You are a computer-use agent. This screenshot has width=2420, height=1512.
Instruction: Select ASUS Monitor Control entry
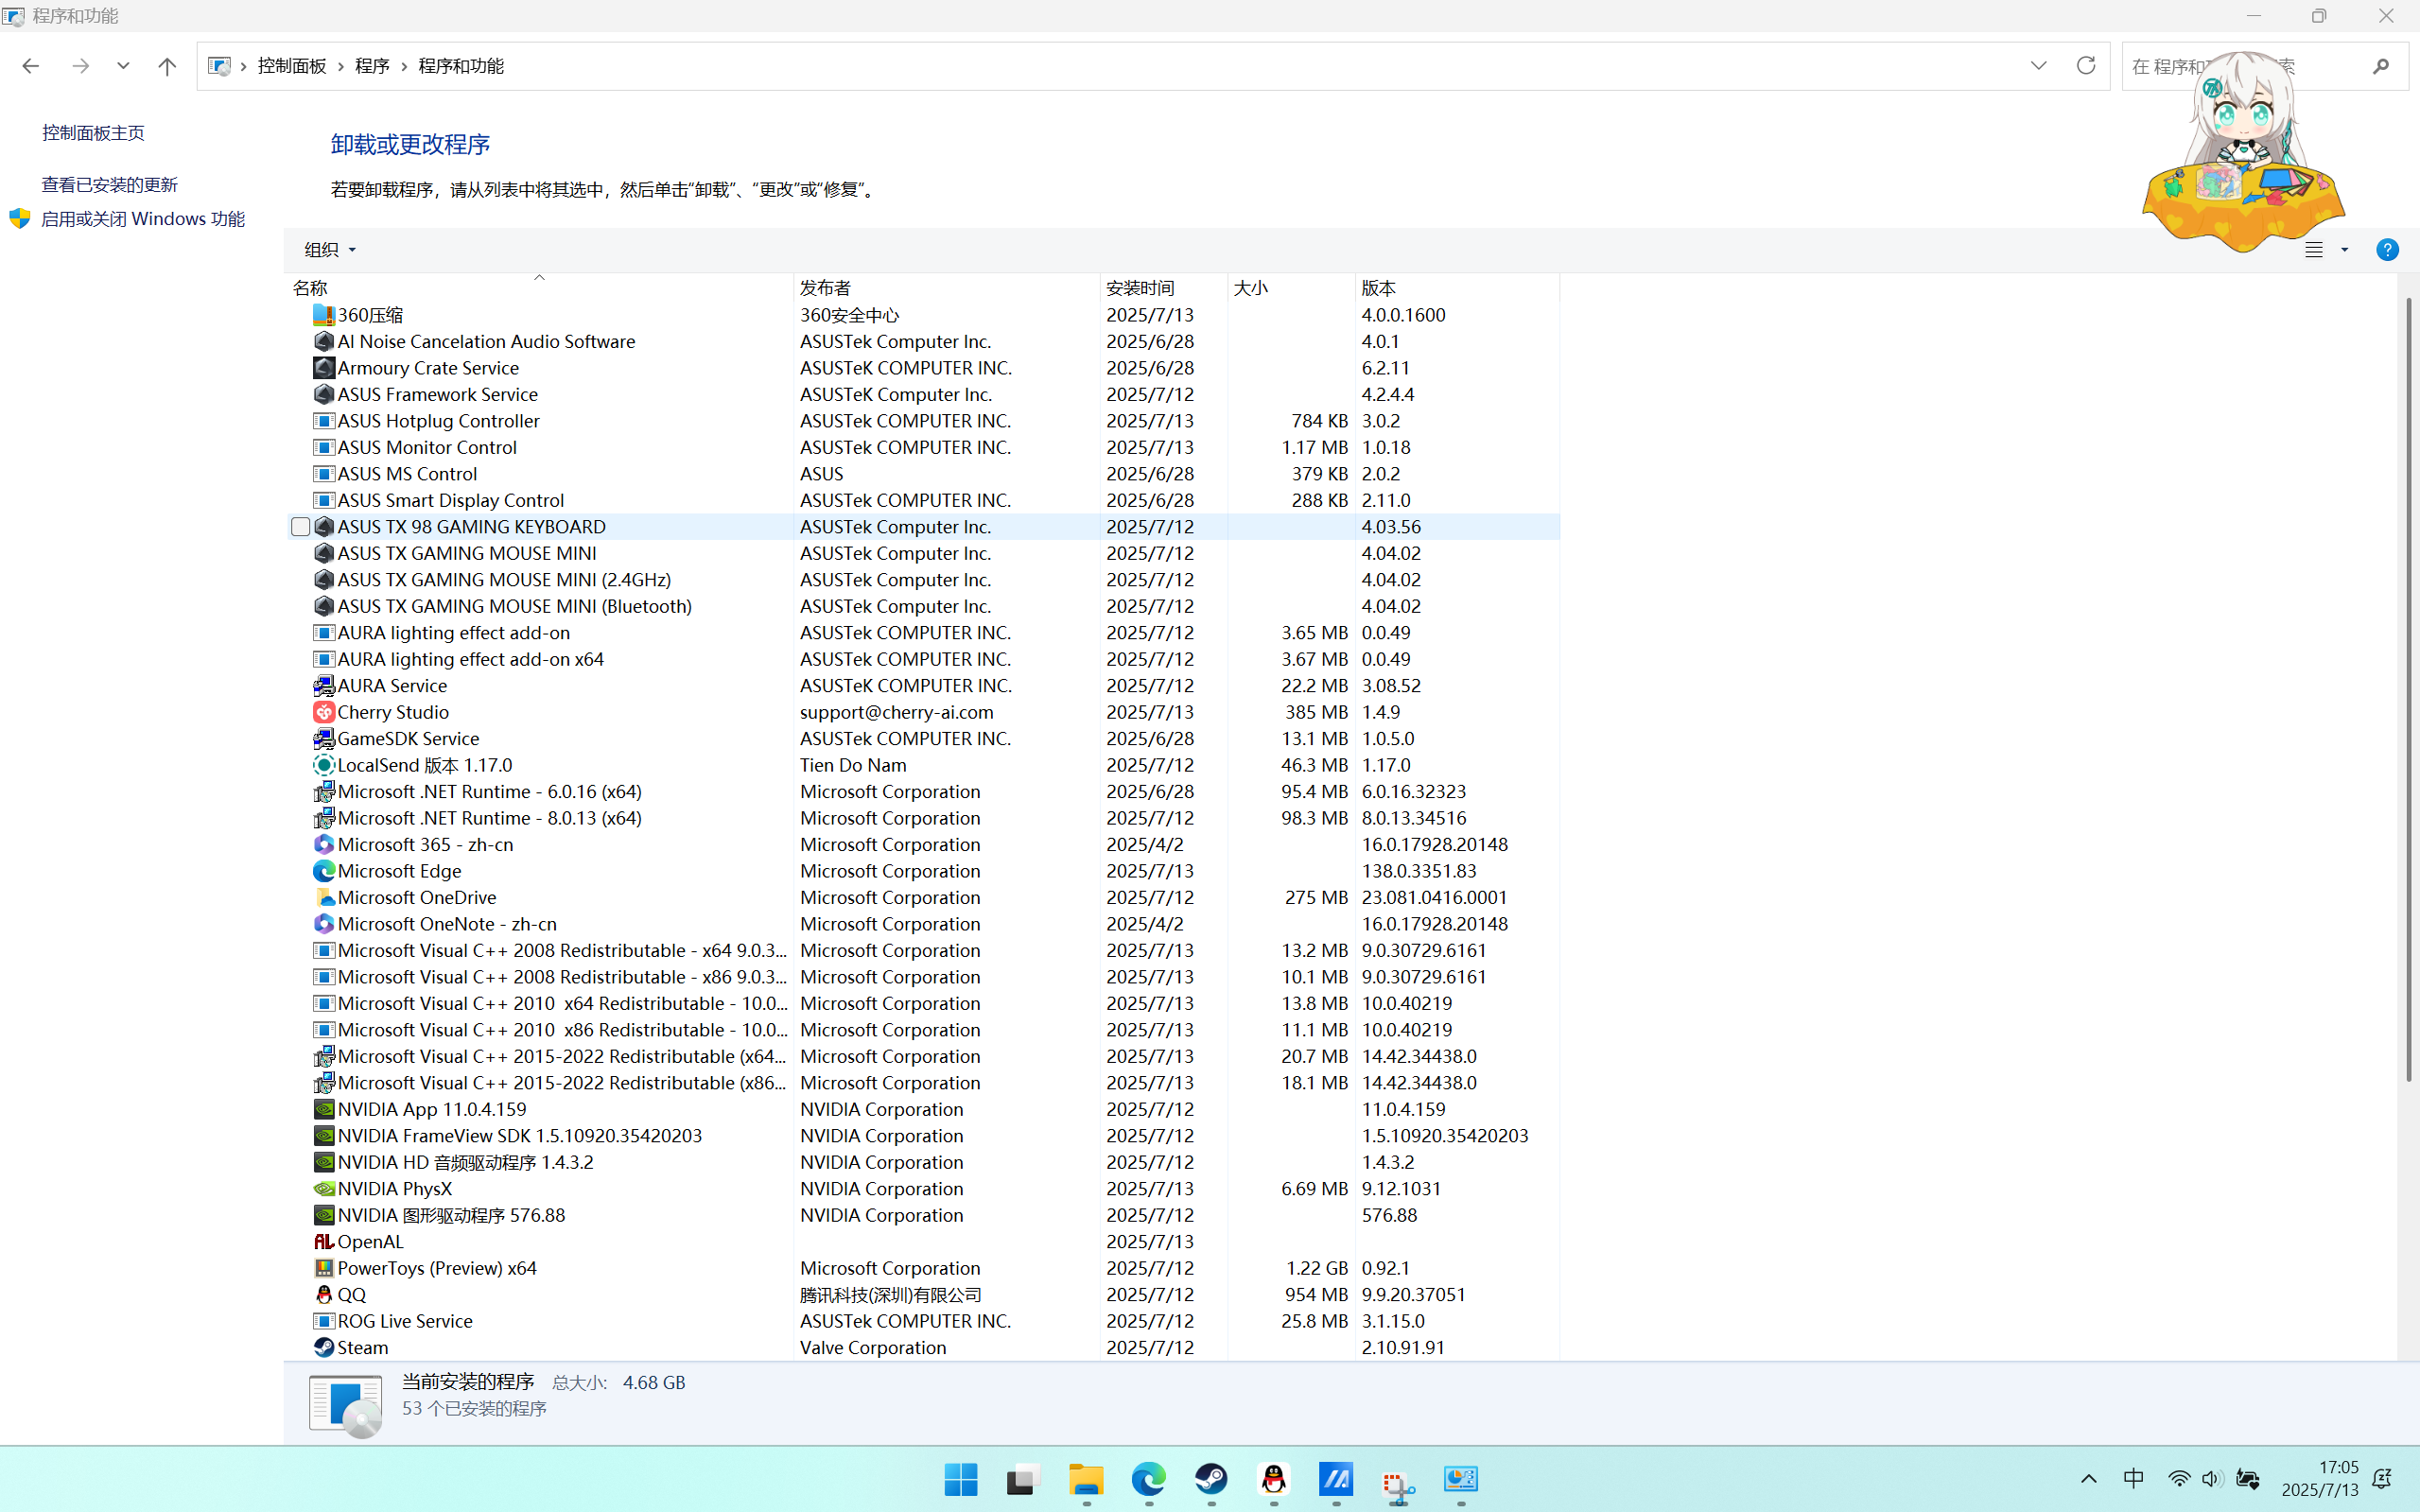[922, 447]
